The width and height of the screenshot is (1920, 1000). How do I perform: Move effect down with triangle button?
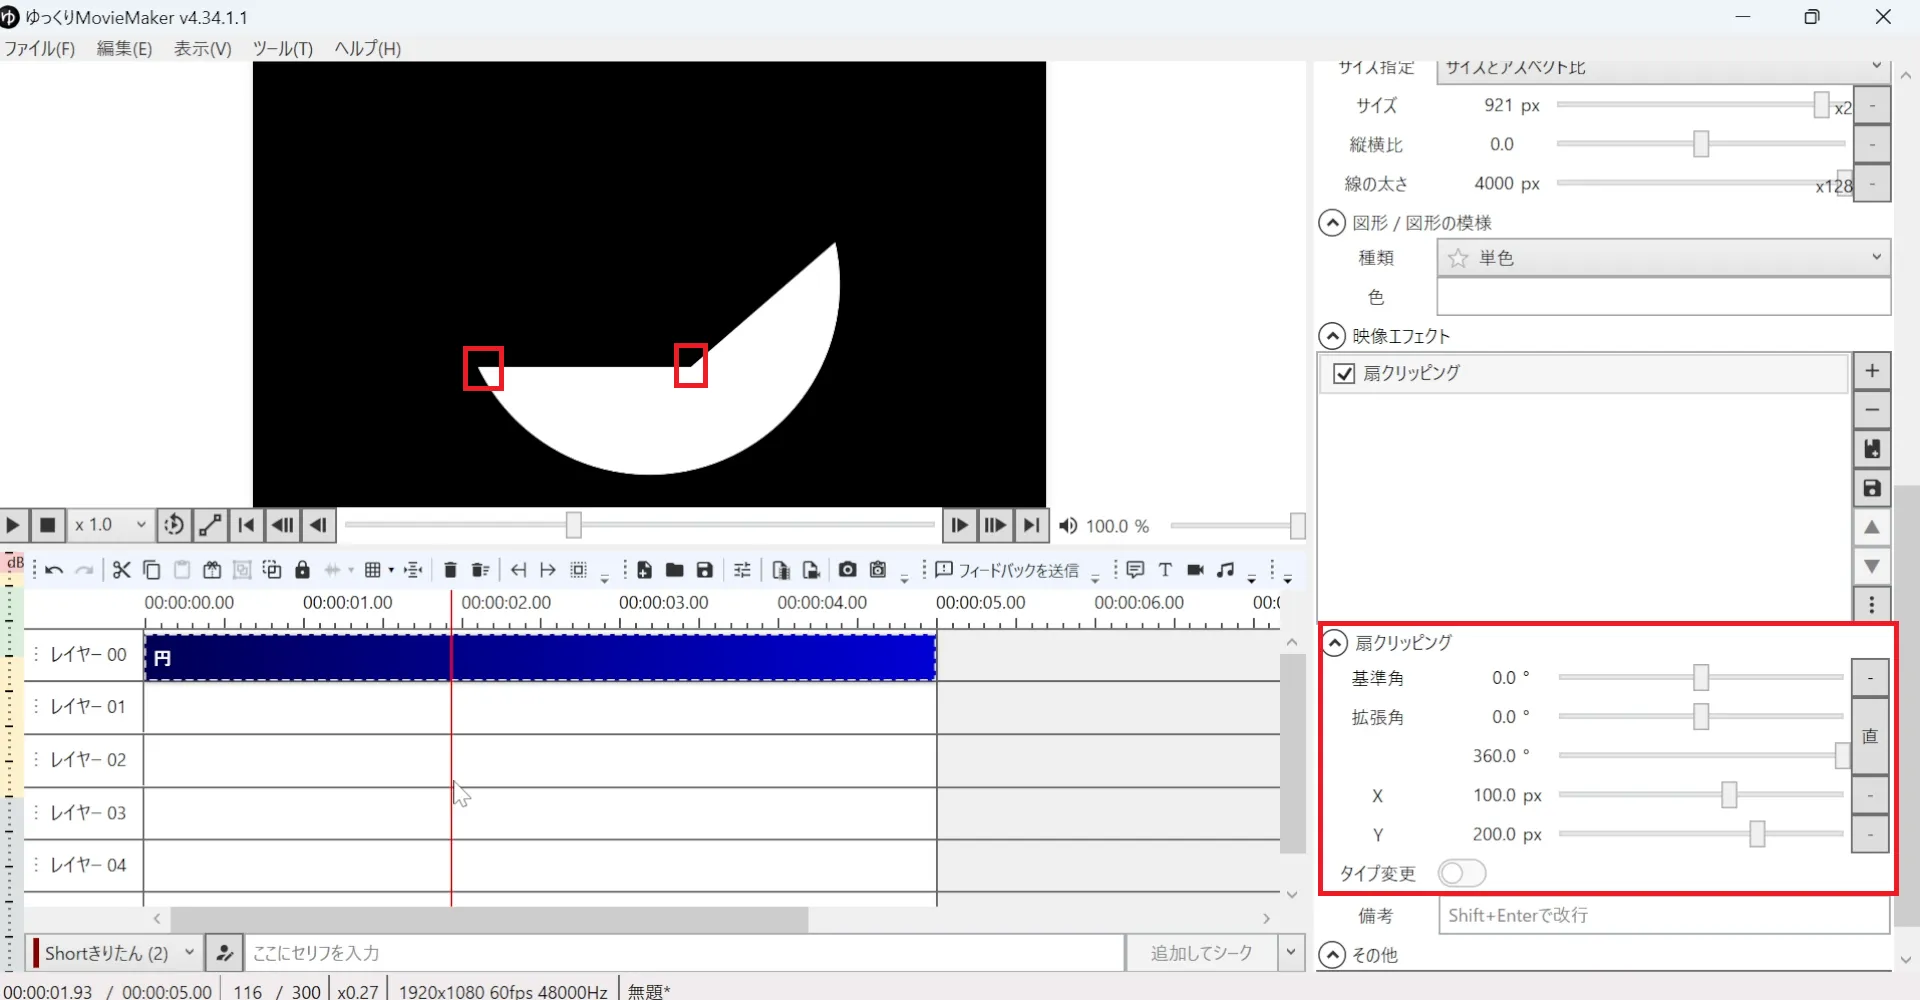click(x=1872, y=566)
